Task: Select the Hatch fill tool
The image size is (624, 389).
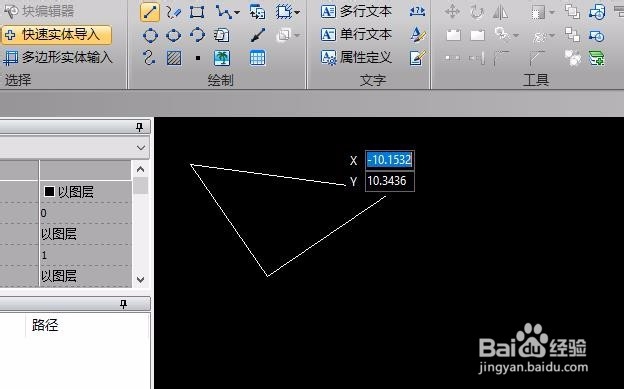Action: click(x=174, y=59)
